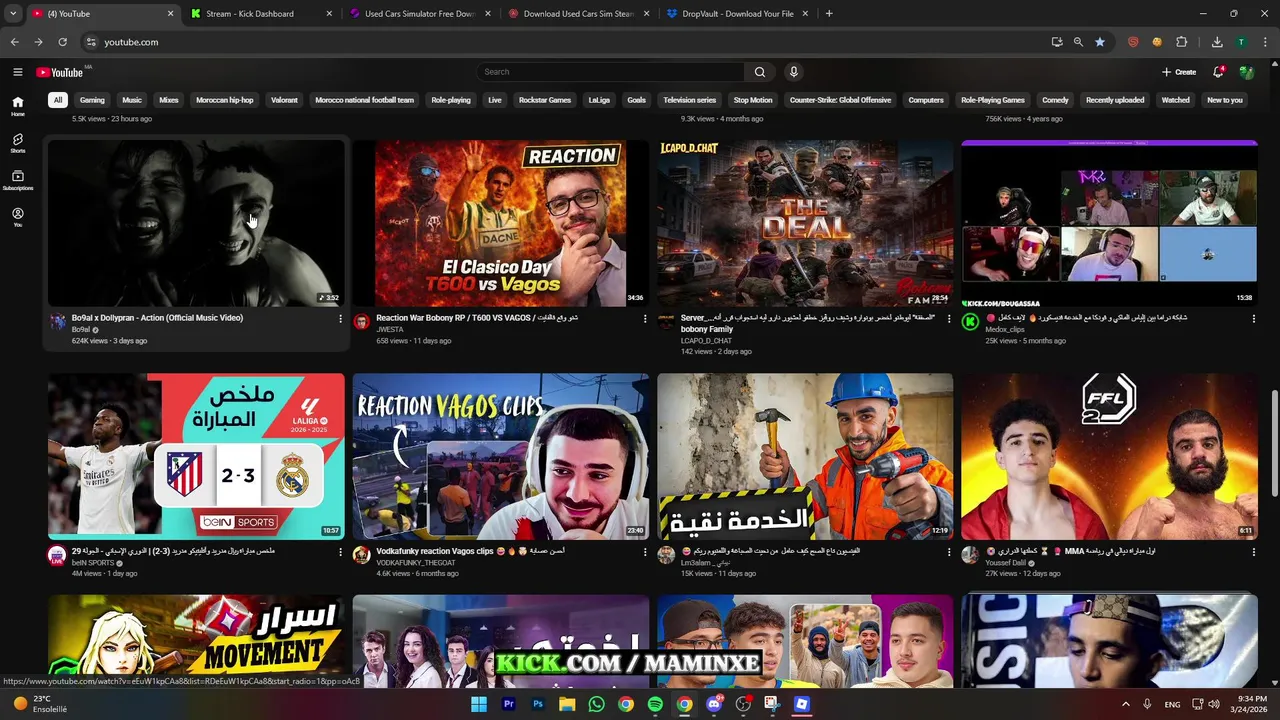1280x720 pixels.
Task: Select the Recently uploaded chip
Action: (1115, 100)
